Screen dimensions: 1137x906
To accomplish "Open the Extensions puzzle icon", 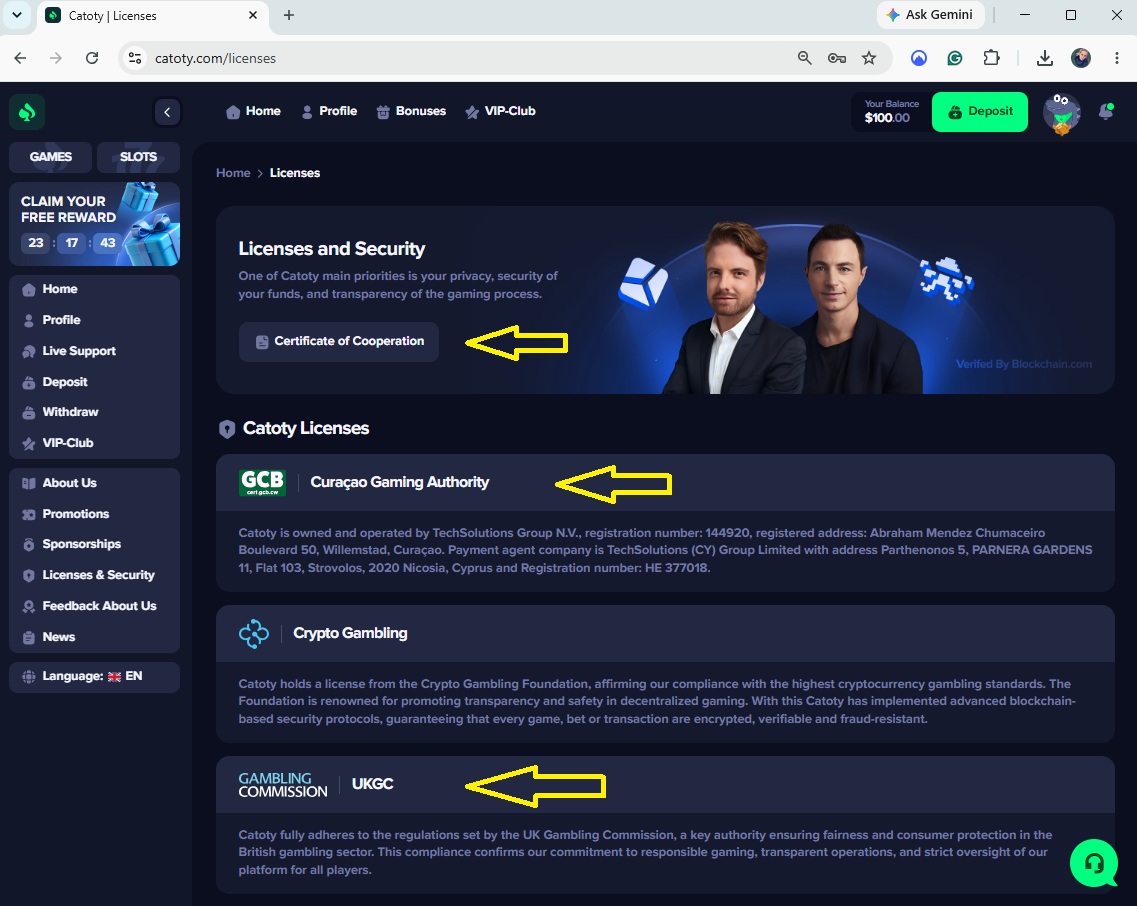I will pos(991,58).
